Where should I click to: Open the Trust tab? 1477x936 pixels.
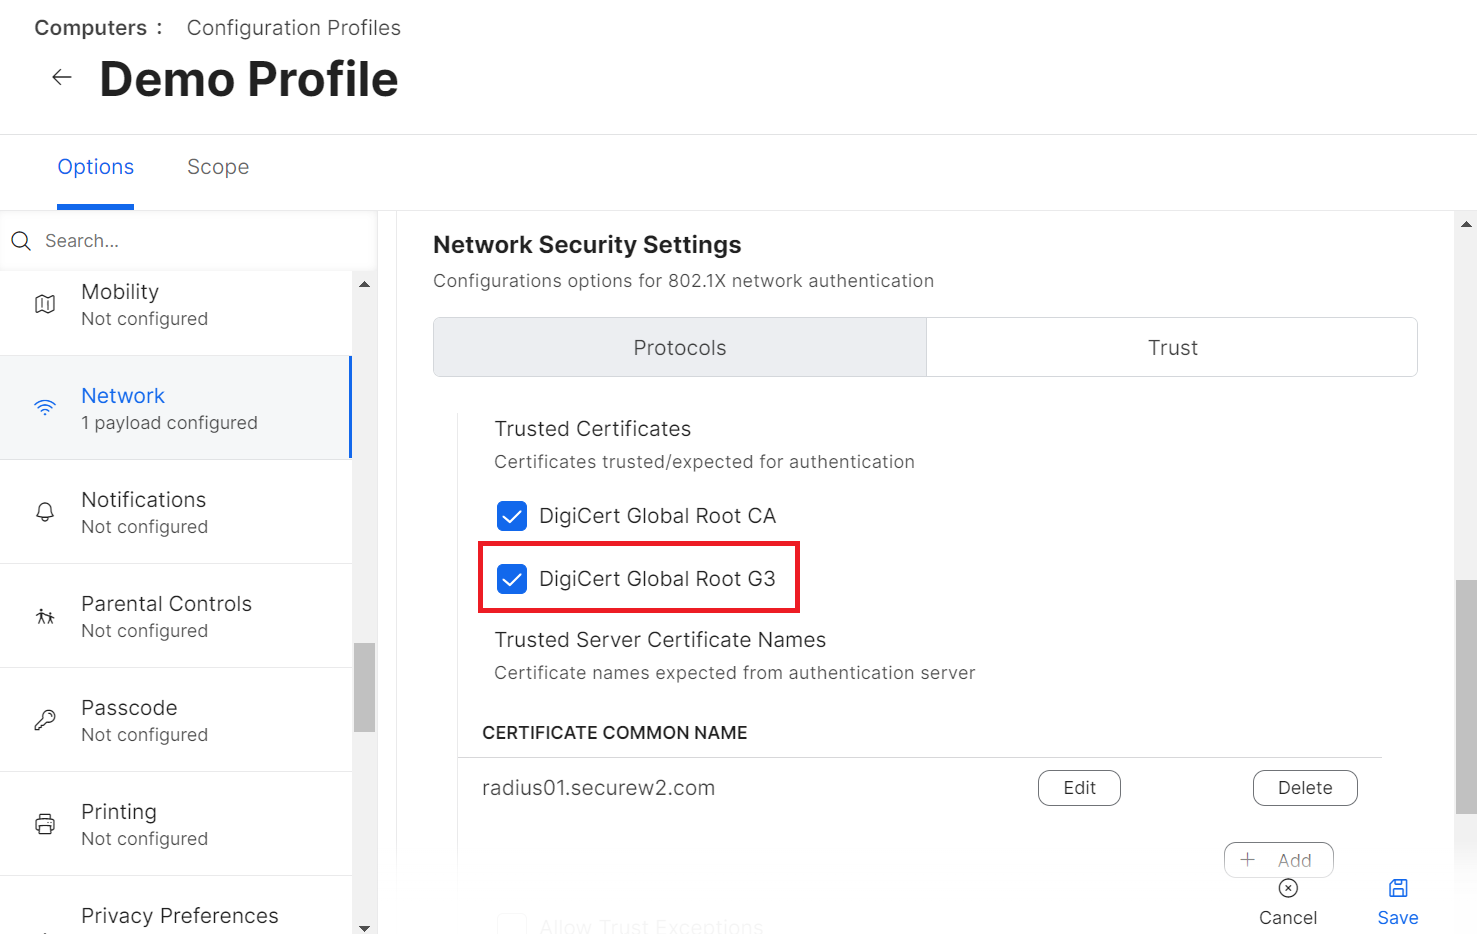pyautogui.click(x=1172, y=347)
